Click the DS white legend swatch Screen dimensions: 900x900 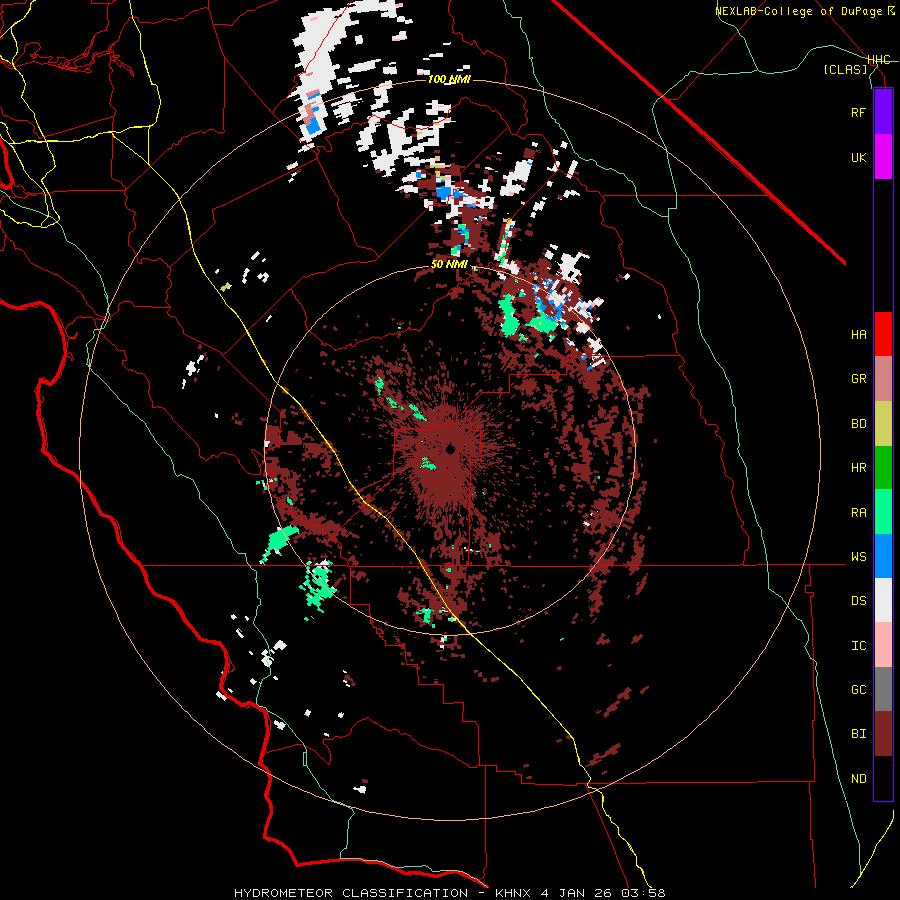[x=883, y=600]
